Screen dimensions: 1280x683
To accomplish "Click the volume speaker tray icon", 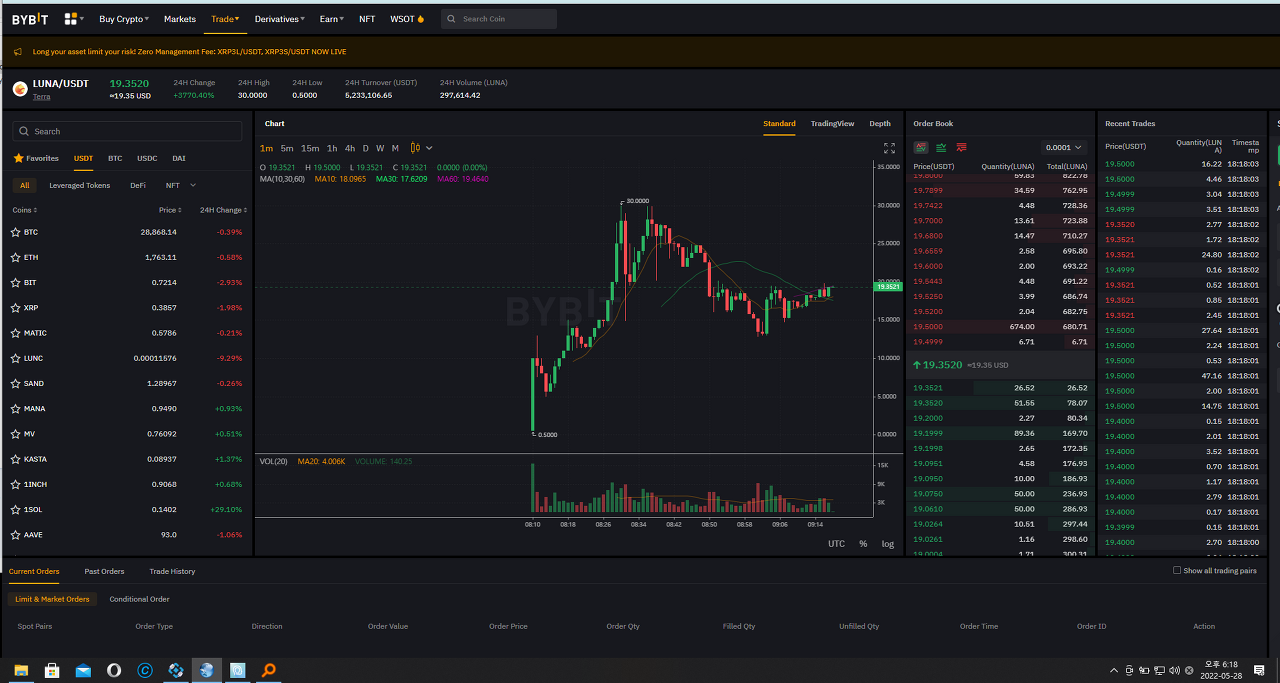I will coord(1174,670).
